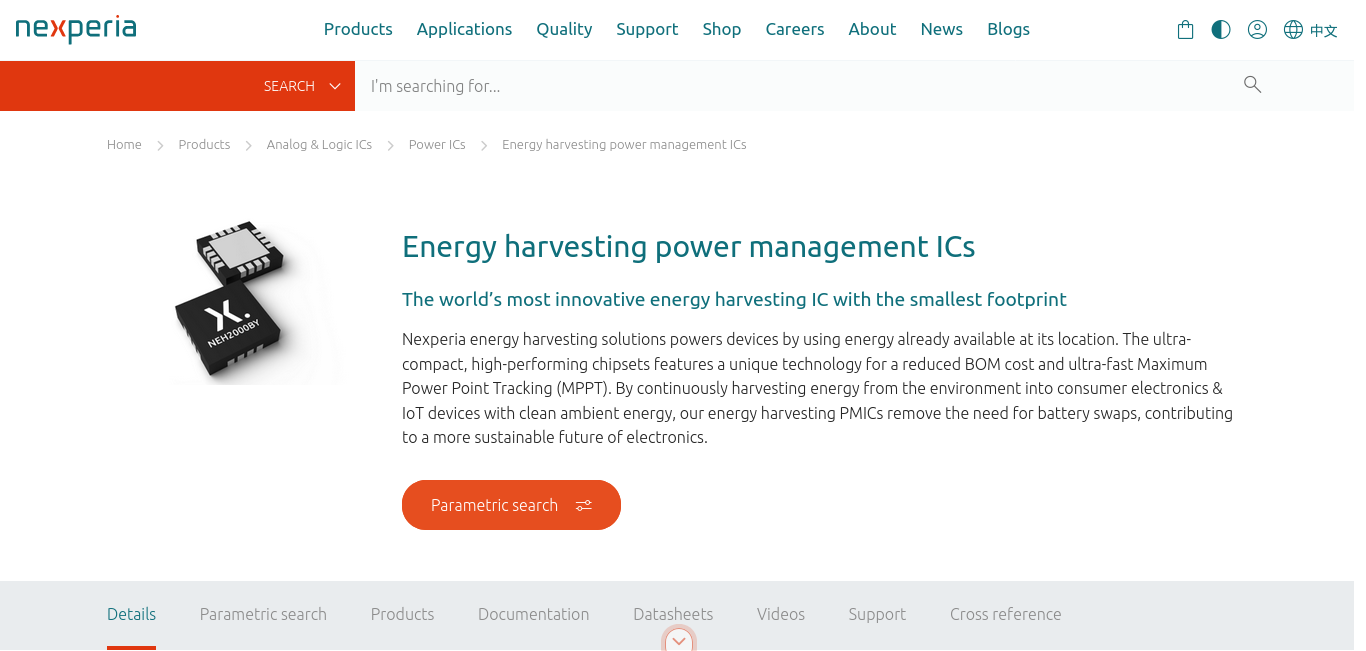Select the Support tab in section bar
The image size is (1366, 651).
click(x=877, y=614)
